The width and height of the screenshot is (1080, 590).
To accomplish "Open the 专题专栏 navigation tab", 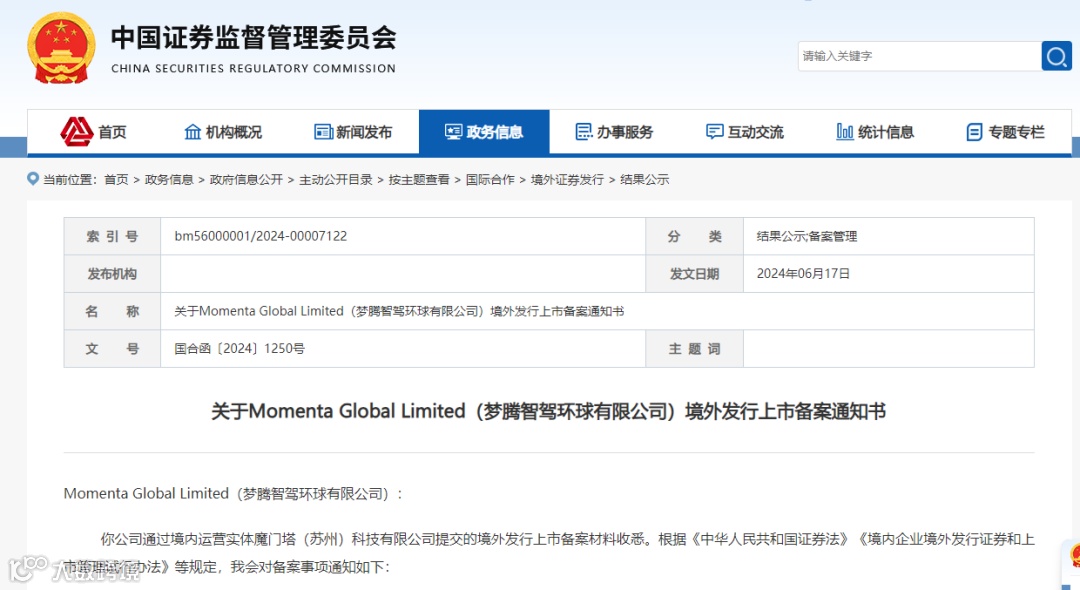I will (x=1006, y=131).
